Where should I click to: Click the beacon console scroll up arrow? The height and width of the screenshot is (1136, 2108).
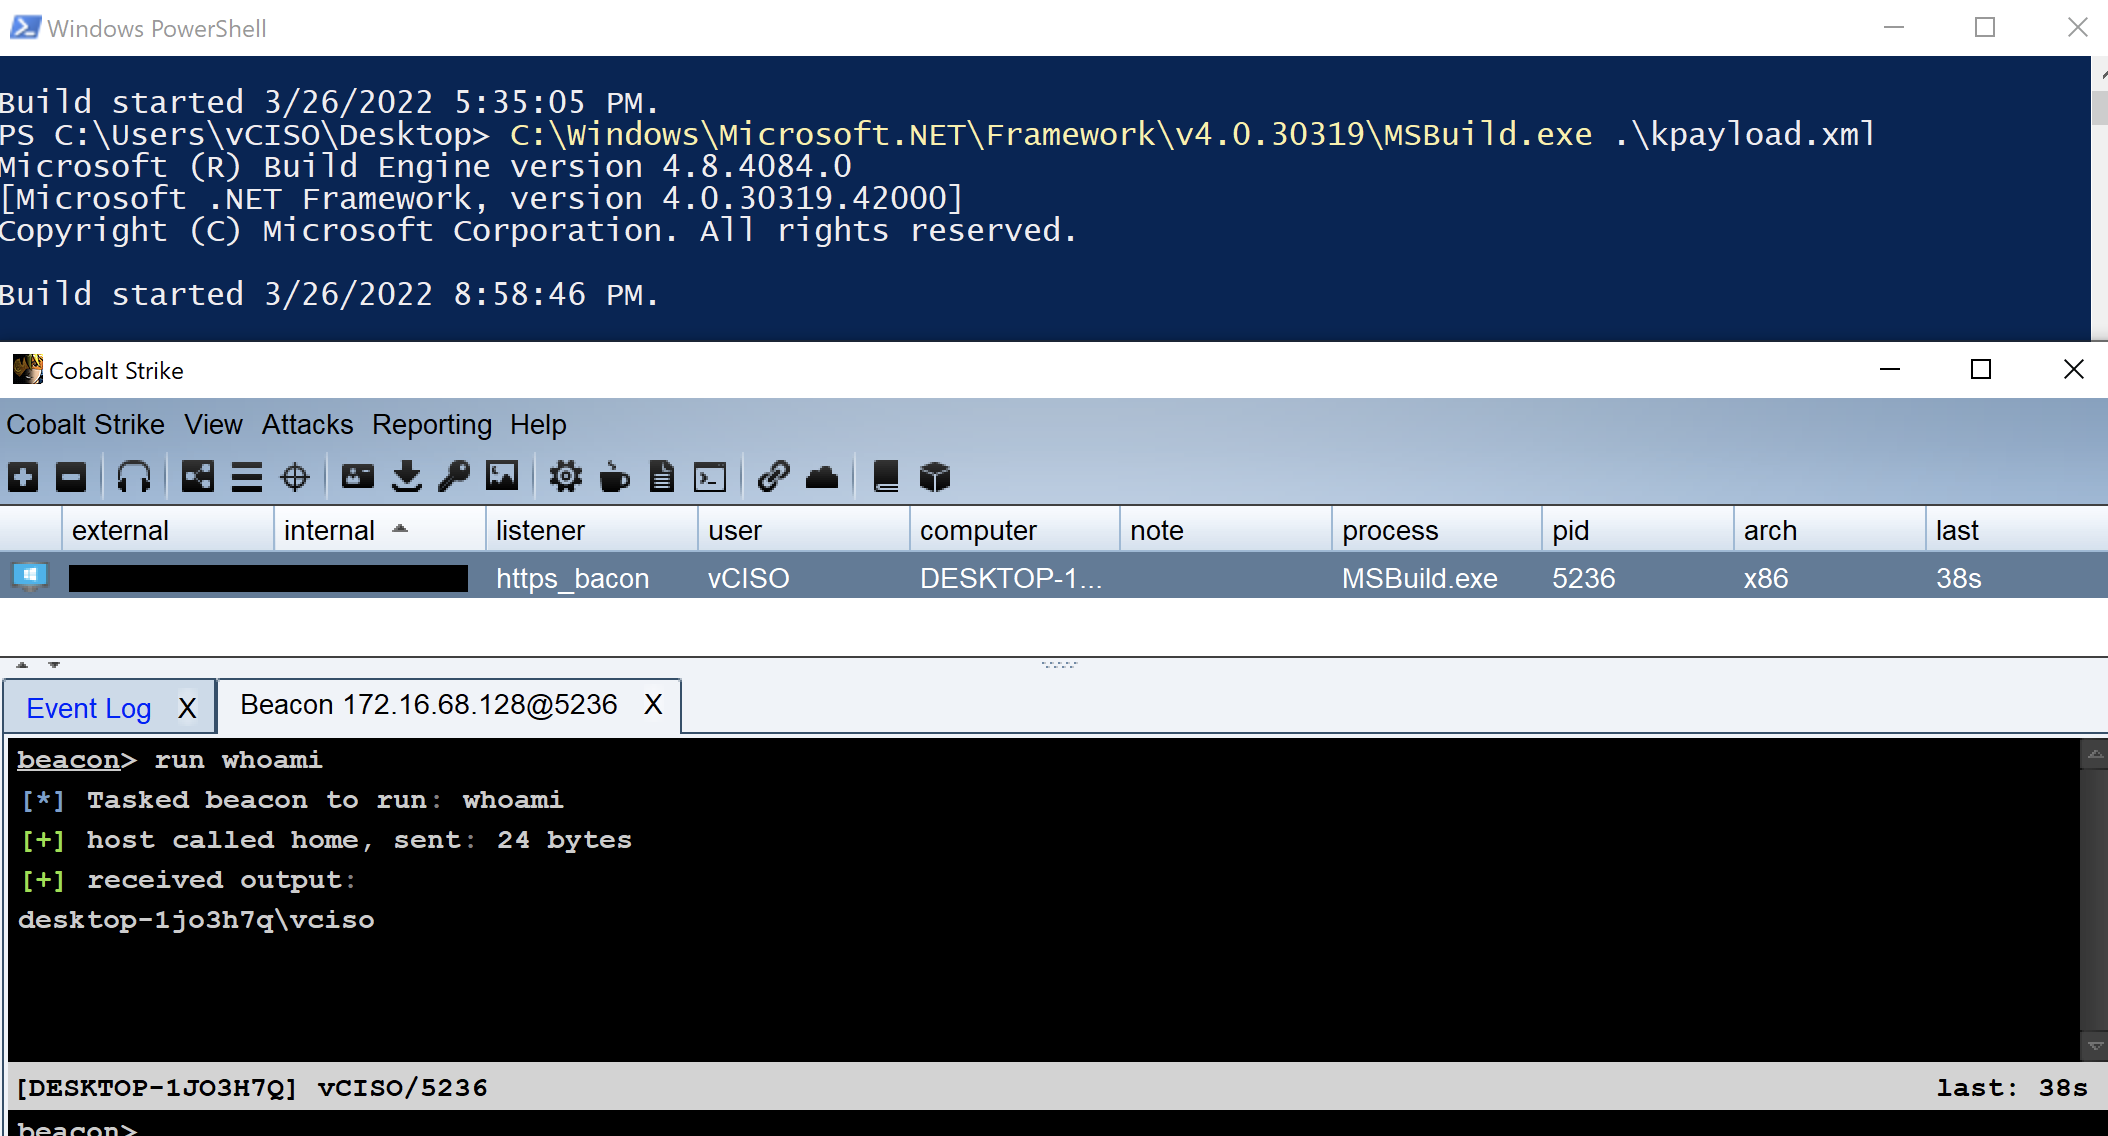(2094, 754)
